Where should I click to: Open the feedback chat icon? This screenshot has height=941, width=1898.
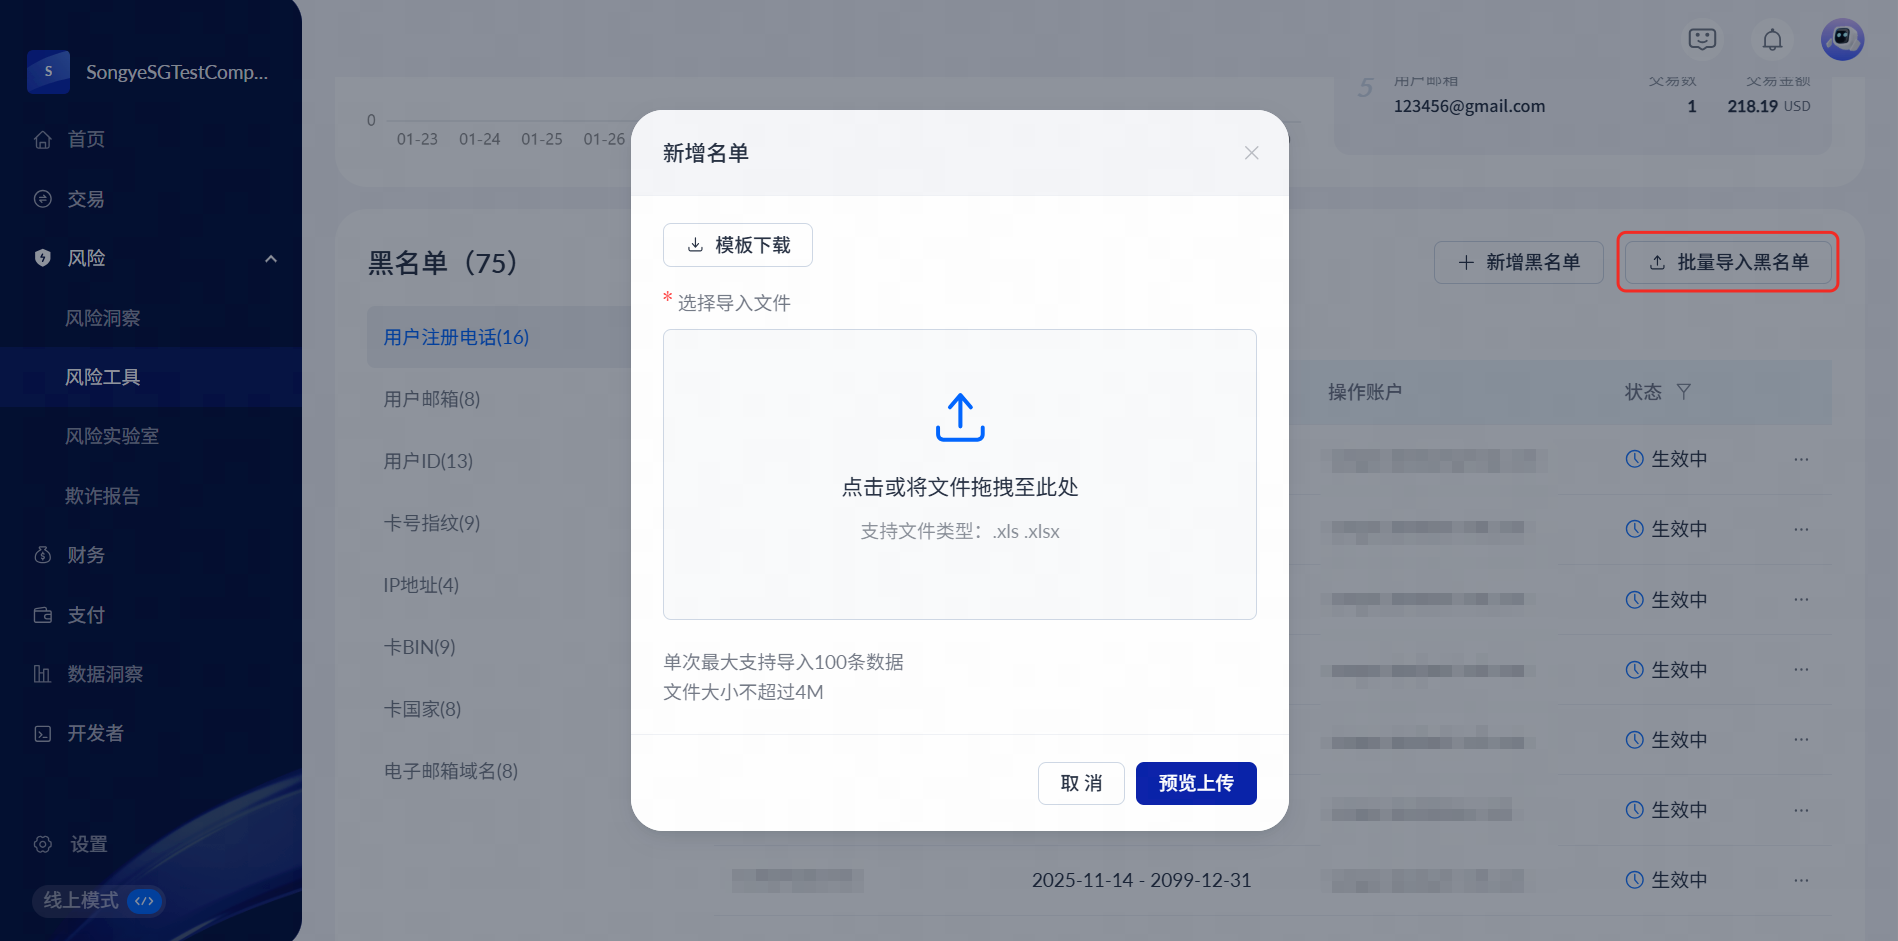click(x=1702, y=39)
